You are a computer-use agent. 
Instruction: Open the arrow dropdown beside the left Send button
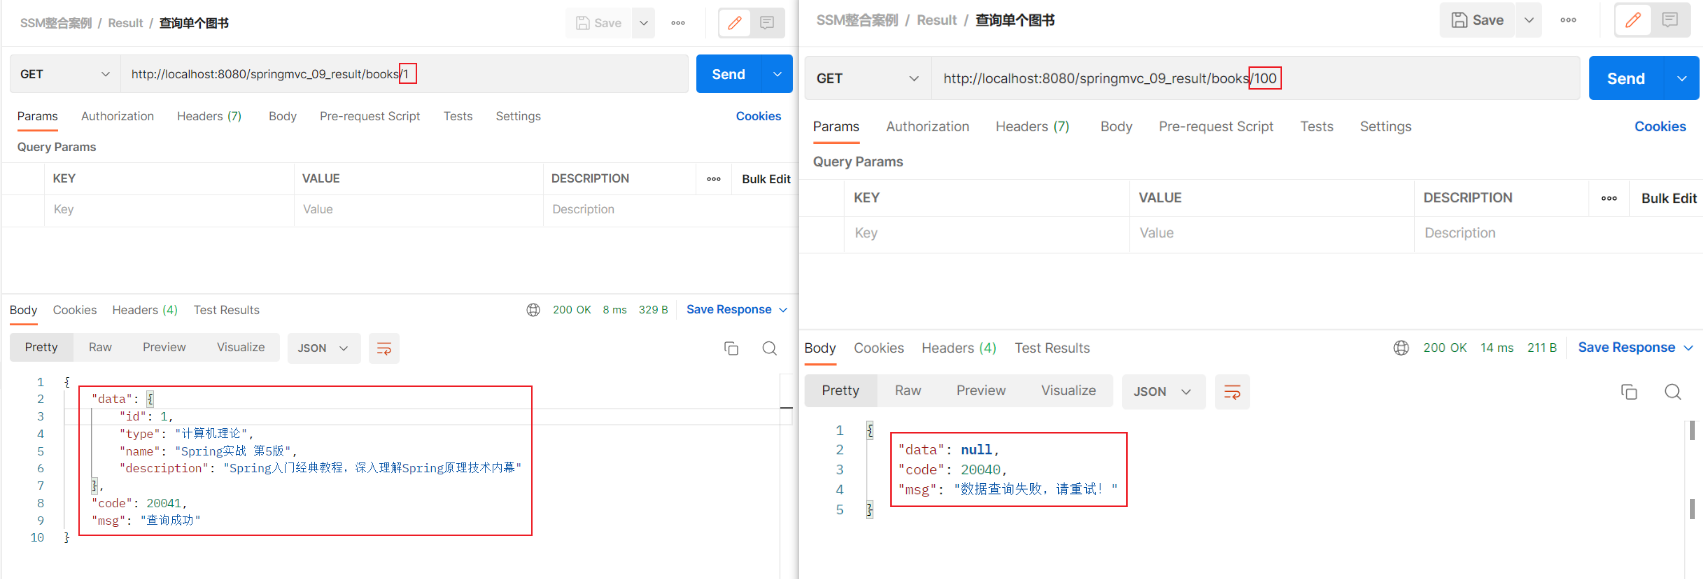(x=777, y=74)
